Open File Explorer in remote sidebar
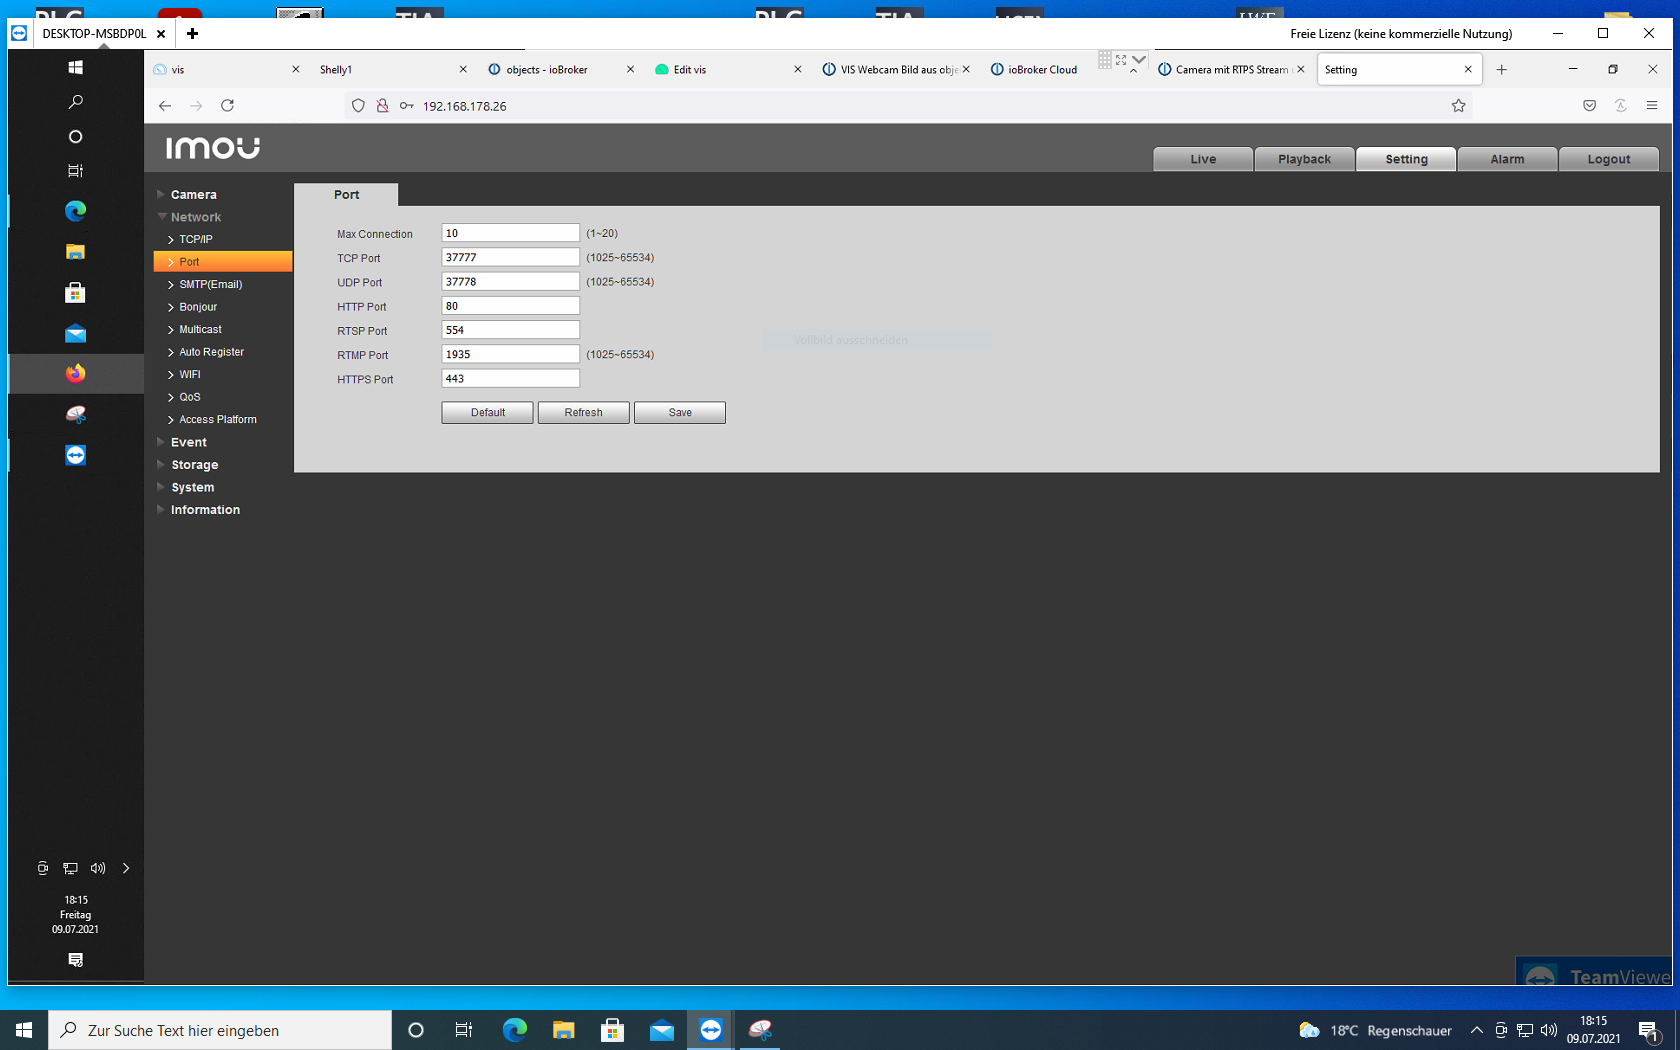Image resolution: width=1680 pixels, height=1050 pixels. (x=75, y=252)
